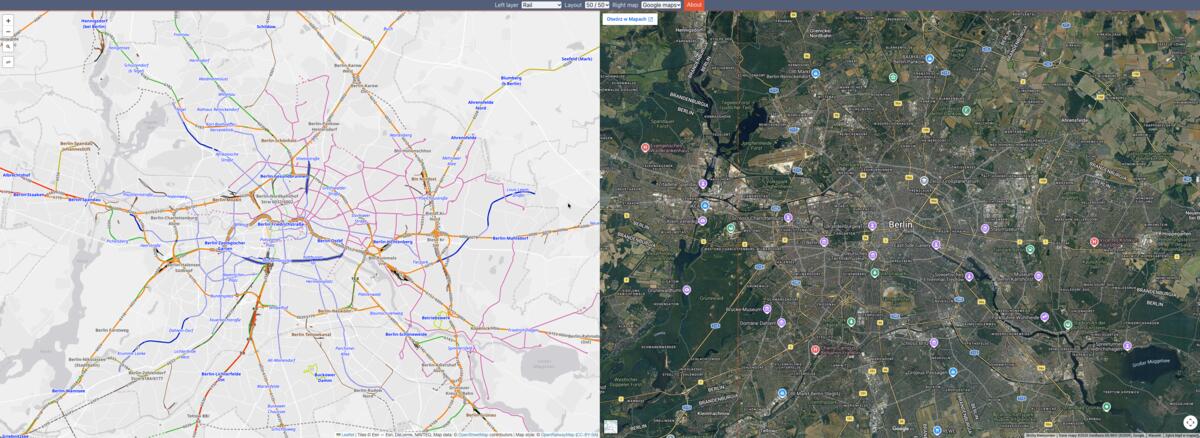
Task: Click the Berlin-Lichterfelde Ost station label
Action: click(x=221, y=375)
